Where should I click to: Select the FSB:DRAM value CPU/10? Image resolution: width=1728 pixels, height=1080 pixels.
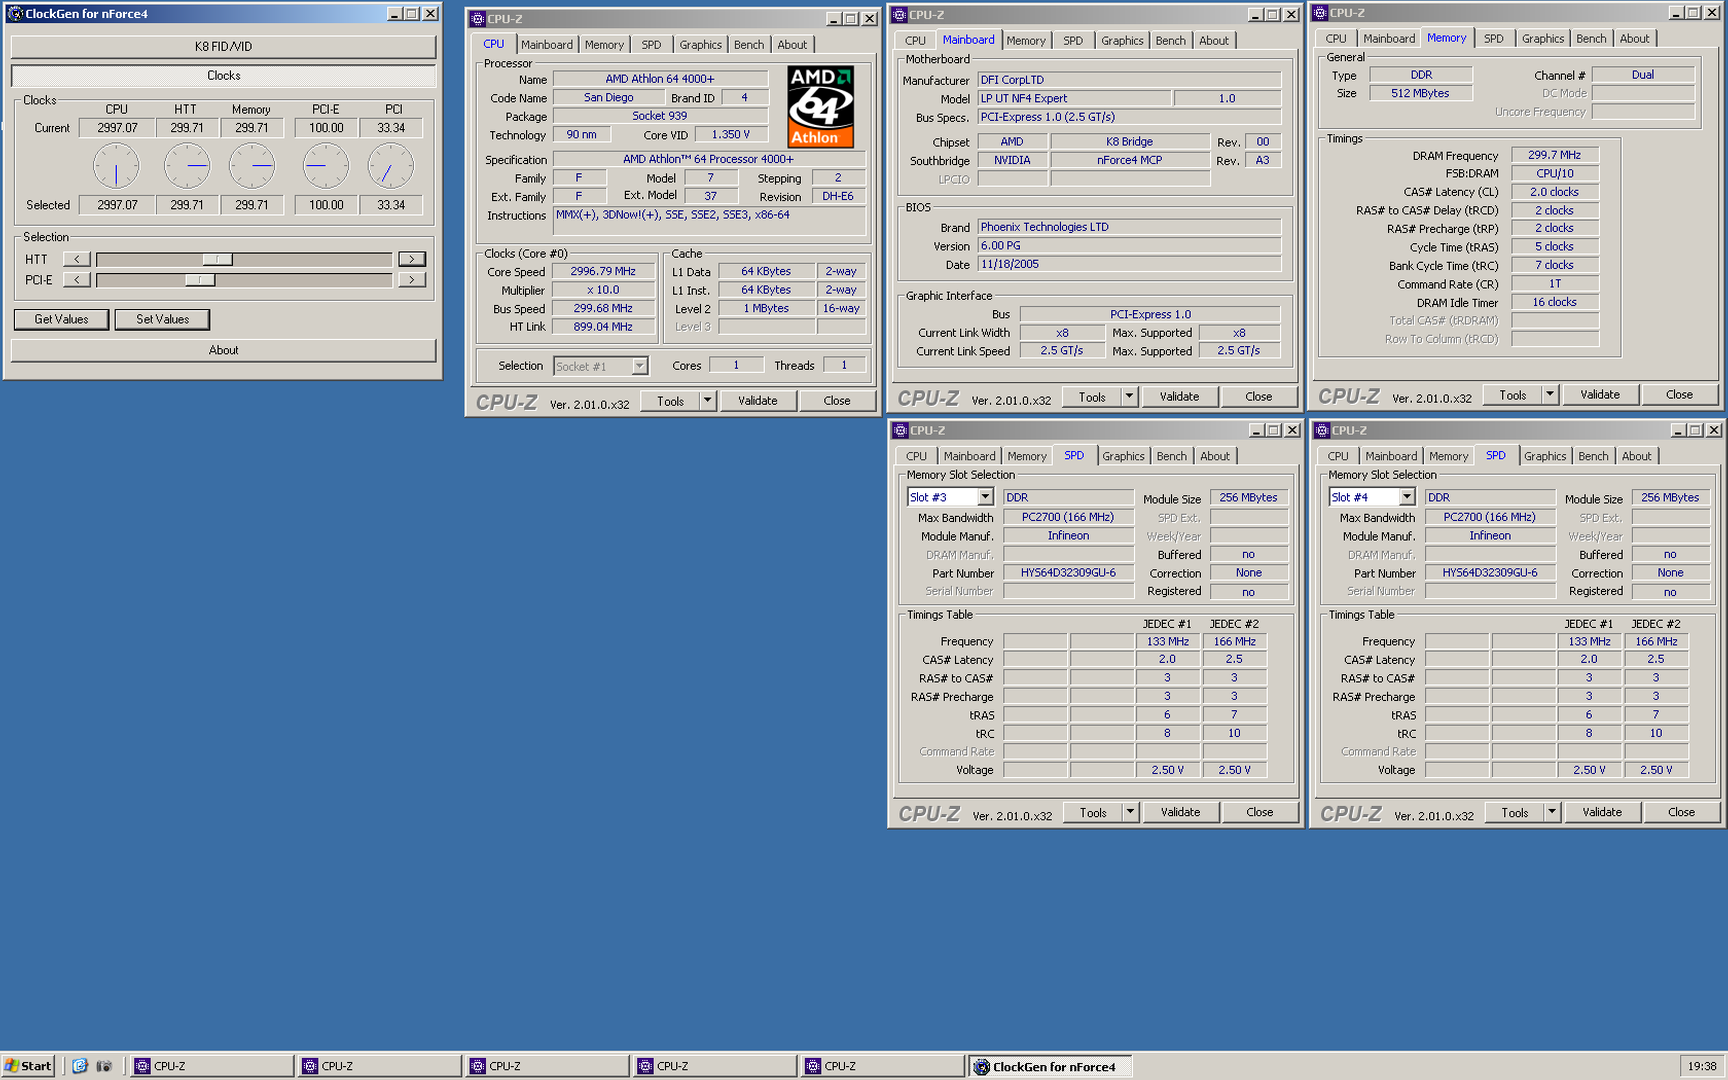[x=1555, y=173]
